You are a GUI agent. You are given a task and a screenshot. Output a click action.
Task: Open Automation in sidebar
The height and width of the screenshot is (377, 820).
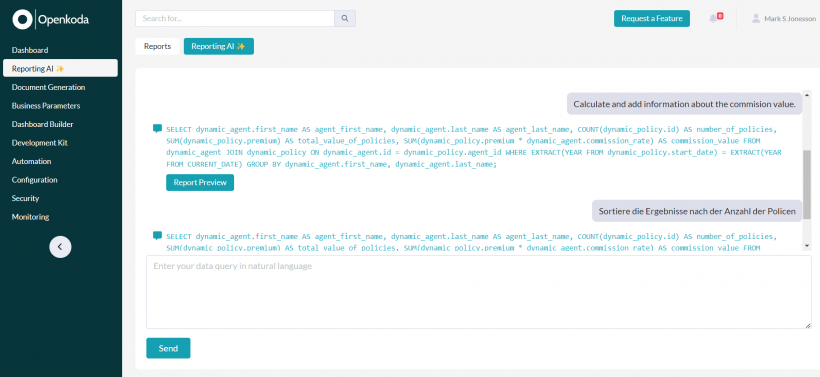click(31, 162)
